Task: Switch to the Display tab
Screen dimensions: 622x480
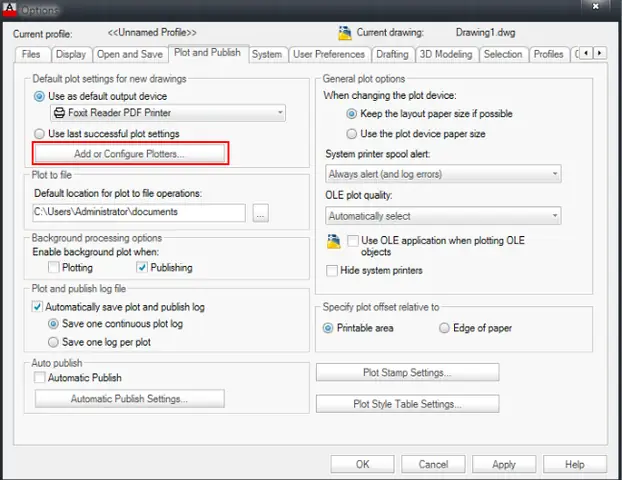Action: (71, 54)
